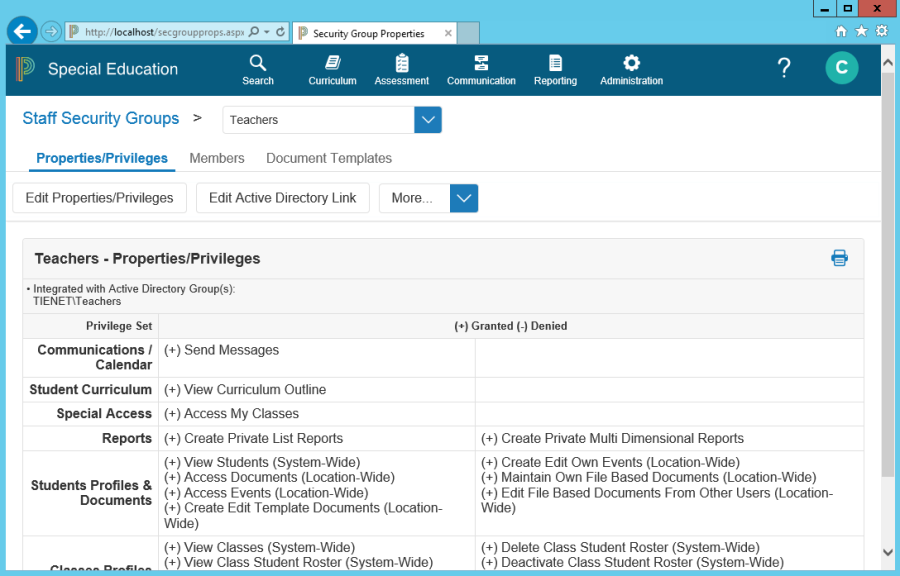900x576 pixels.
Task: Open the Reporting document icon
Action: [555, 69]
